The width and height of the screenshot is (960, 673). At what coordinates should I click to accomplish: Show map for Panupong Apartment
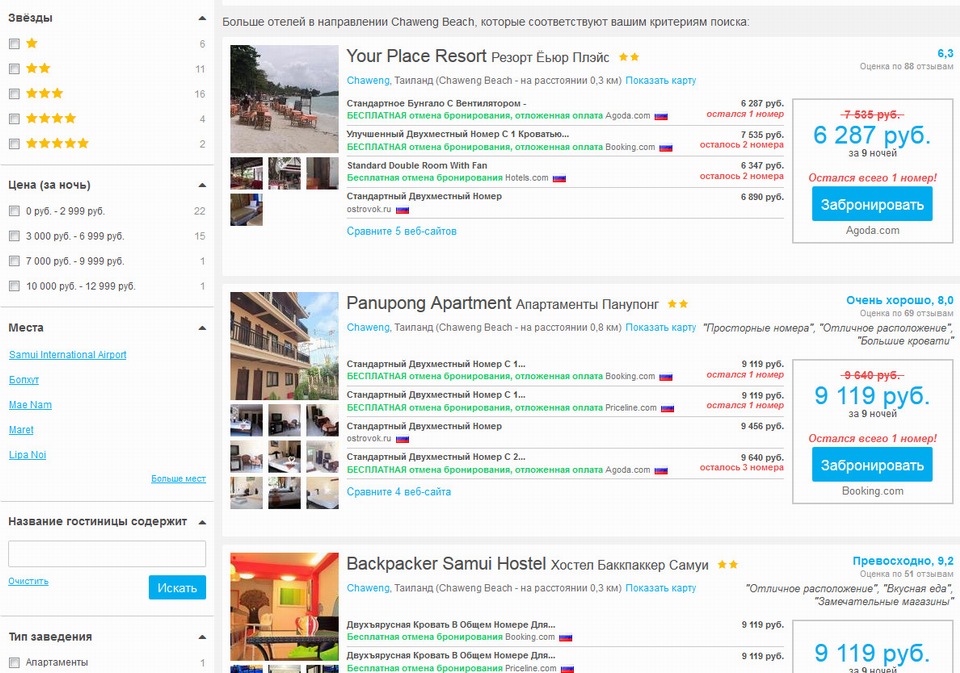click(x=661, y=328)
